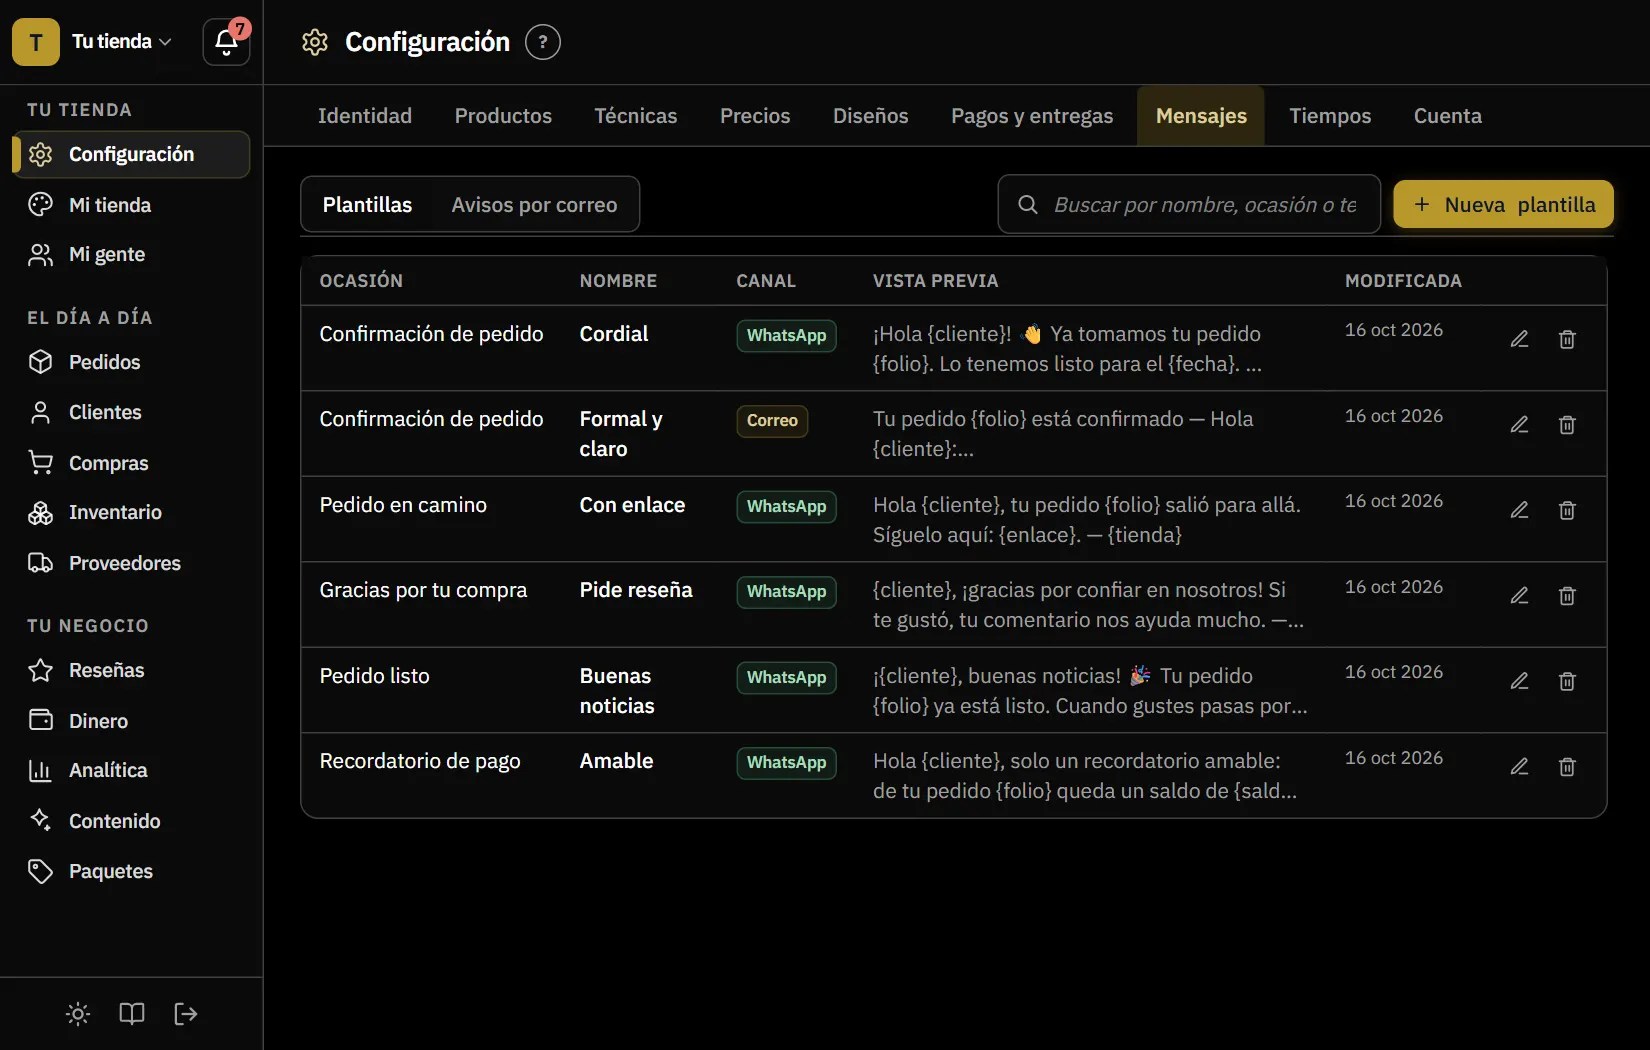Screen dimensions: 1650x1050
Task: Navigate to Proveedores
Action: point(131,563)
